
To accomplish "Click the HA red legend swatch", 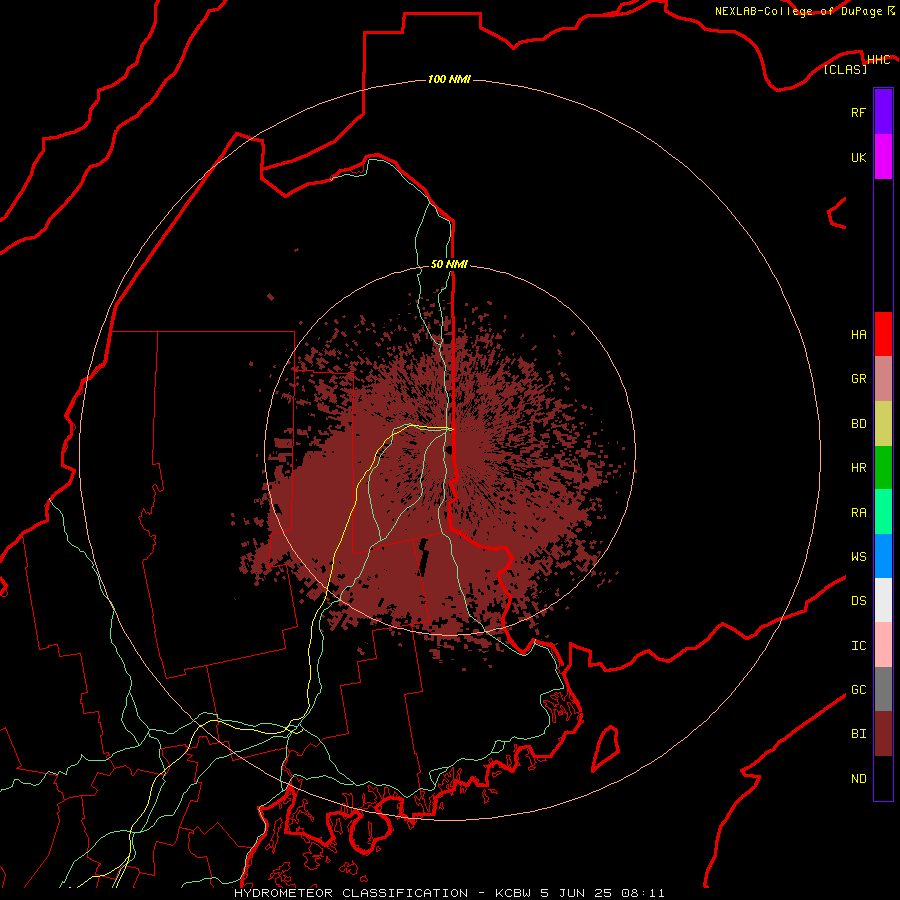I will [x=883, y=334].
